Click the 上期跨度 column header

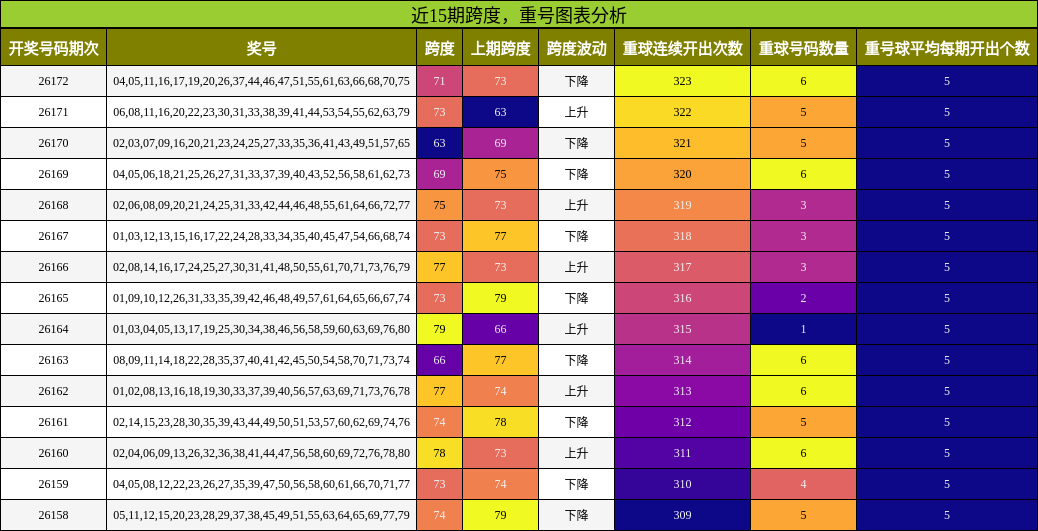pos(500,48)
